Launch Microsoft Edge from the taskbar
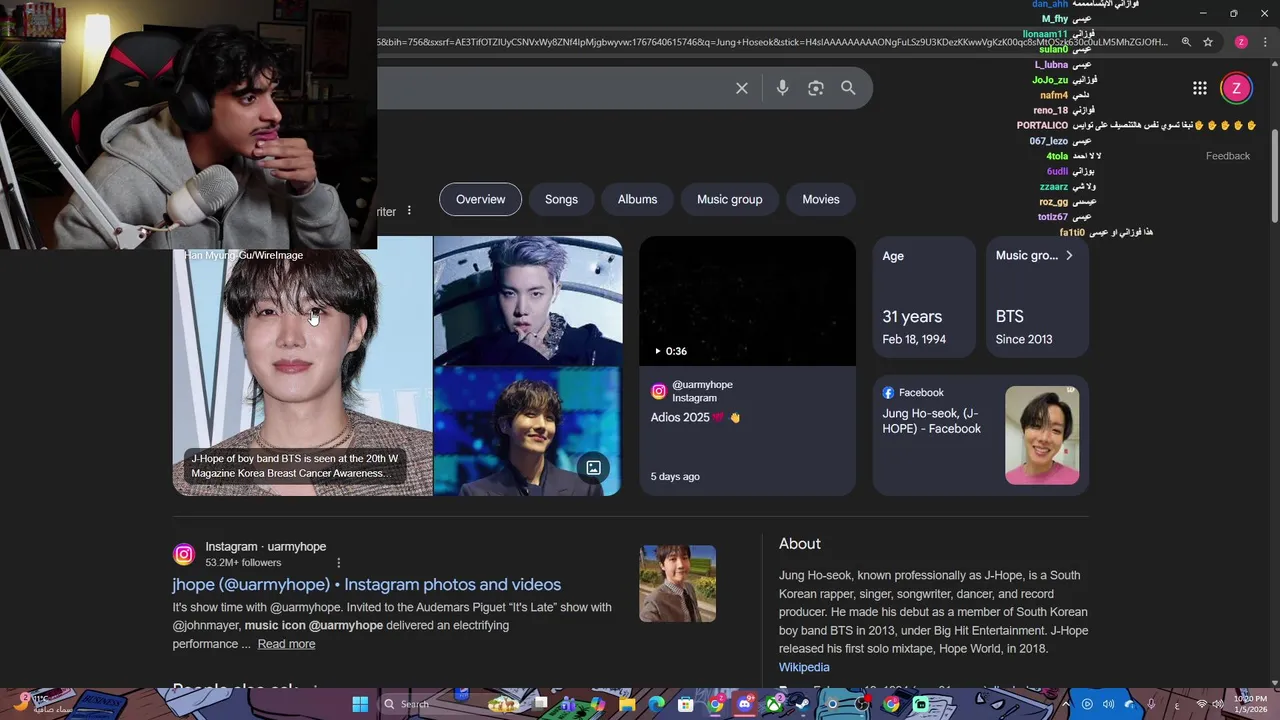Image resolution: width=1280 pixels, height=720 pixels. tap(656, 704)
